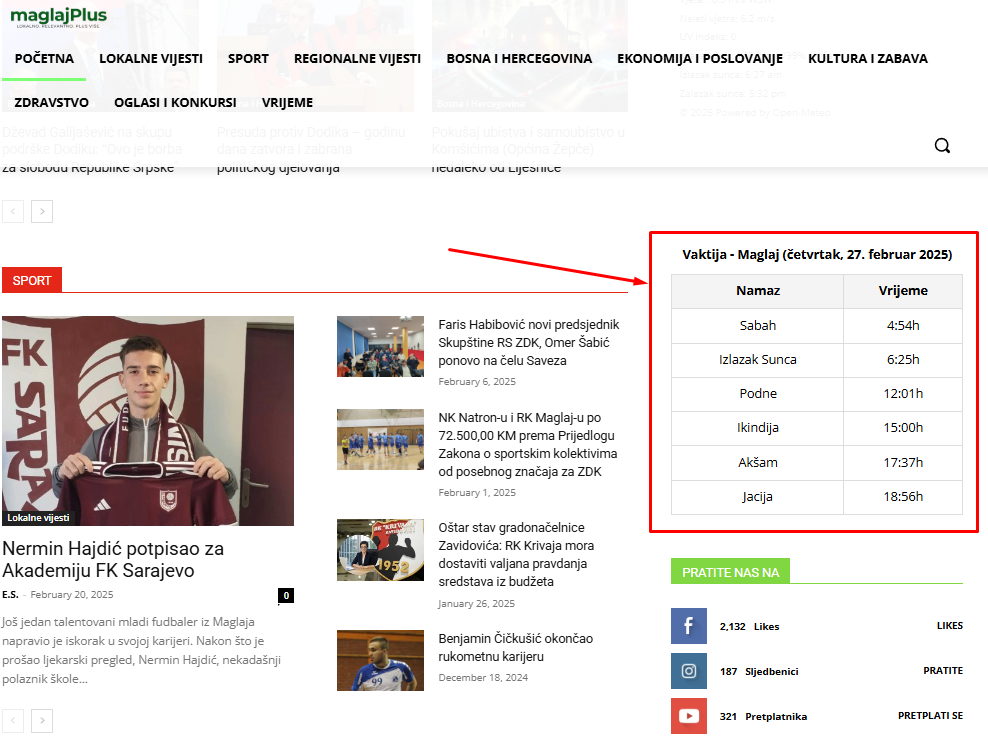Go to Ekonomija i poslovanje menu

(x=699, y=59)
